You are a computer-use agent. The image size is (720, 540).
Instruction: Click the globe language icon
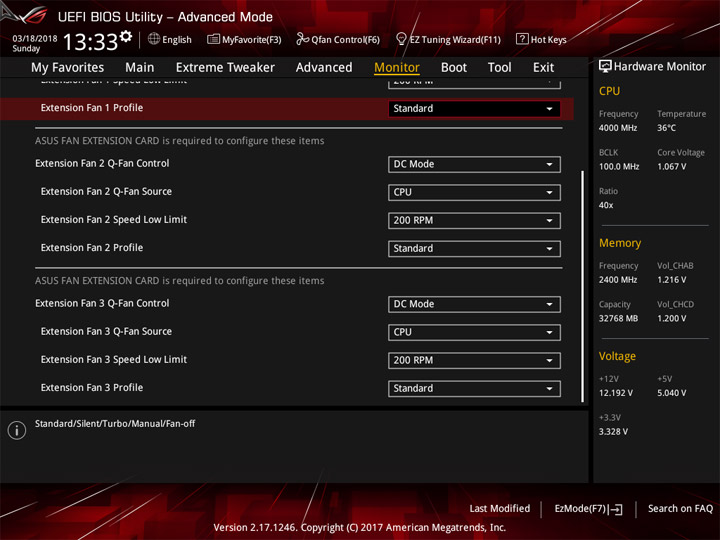154,39
